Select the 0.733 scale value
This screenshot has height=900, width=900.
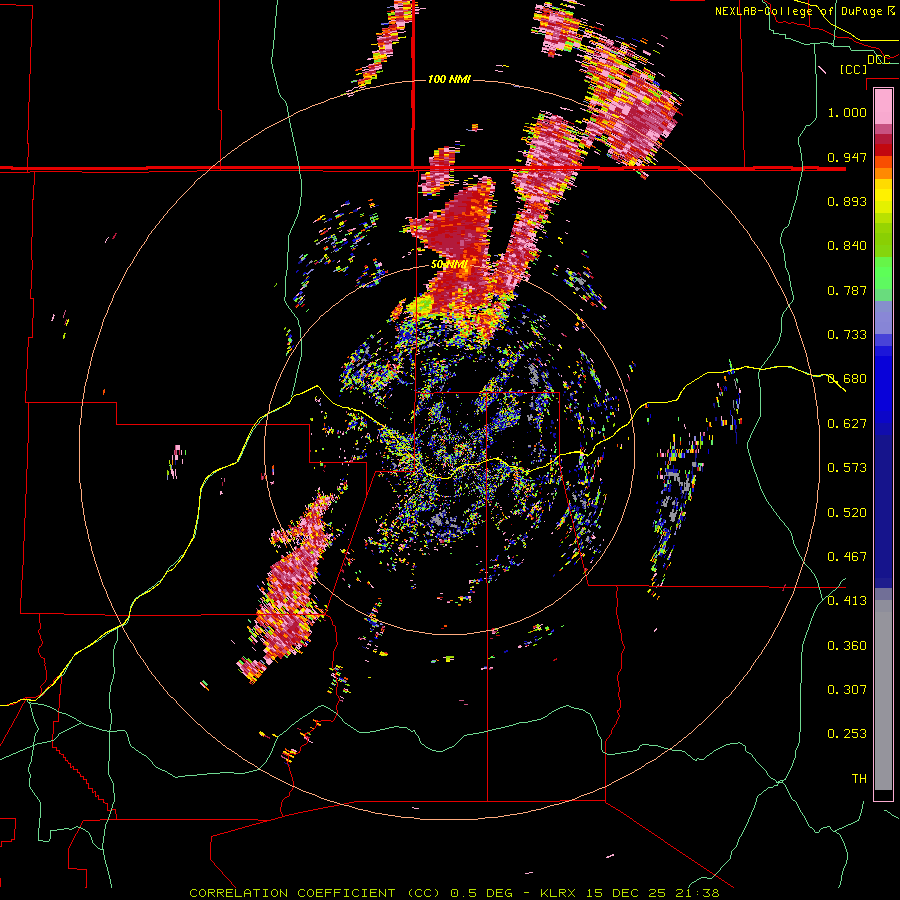coord(847,335)
